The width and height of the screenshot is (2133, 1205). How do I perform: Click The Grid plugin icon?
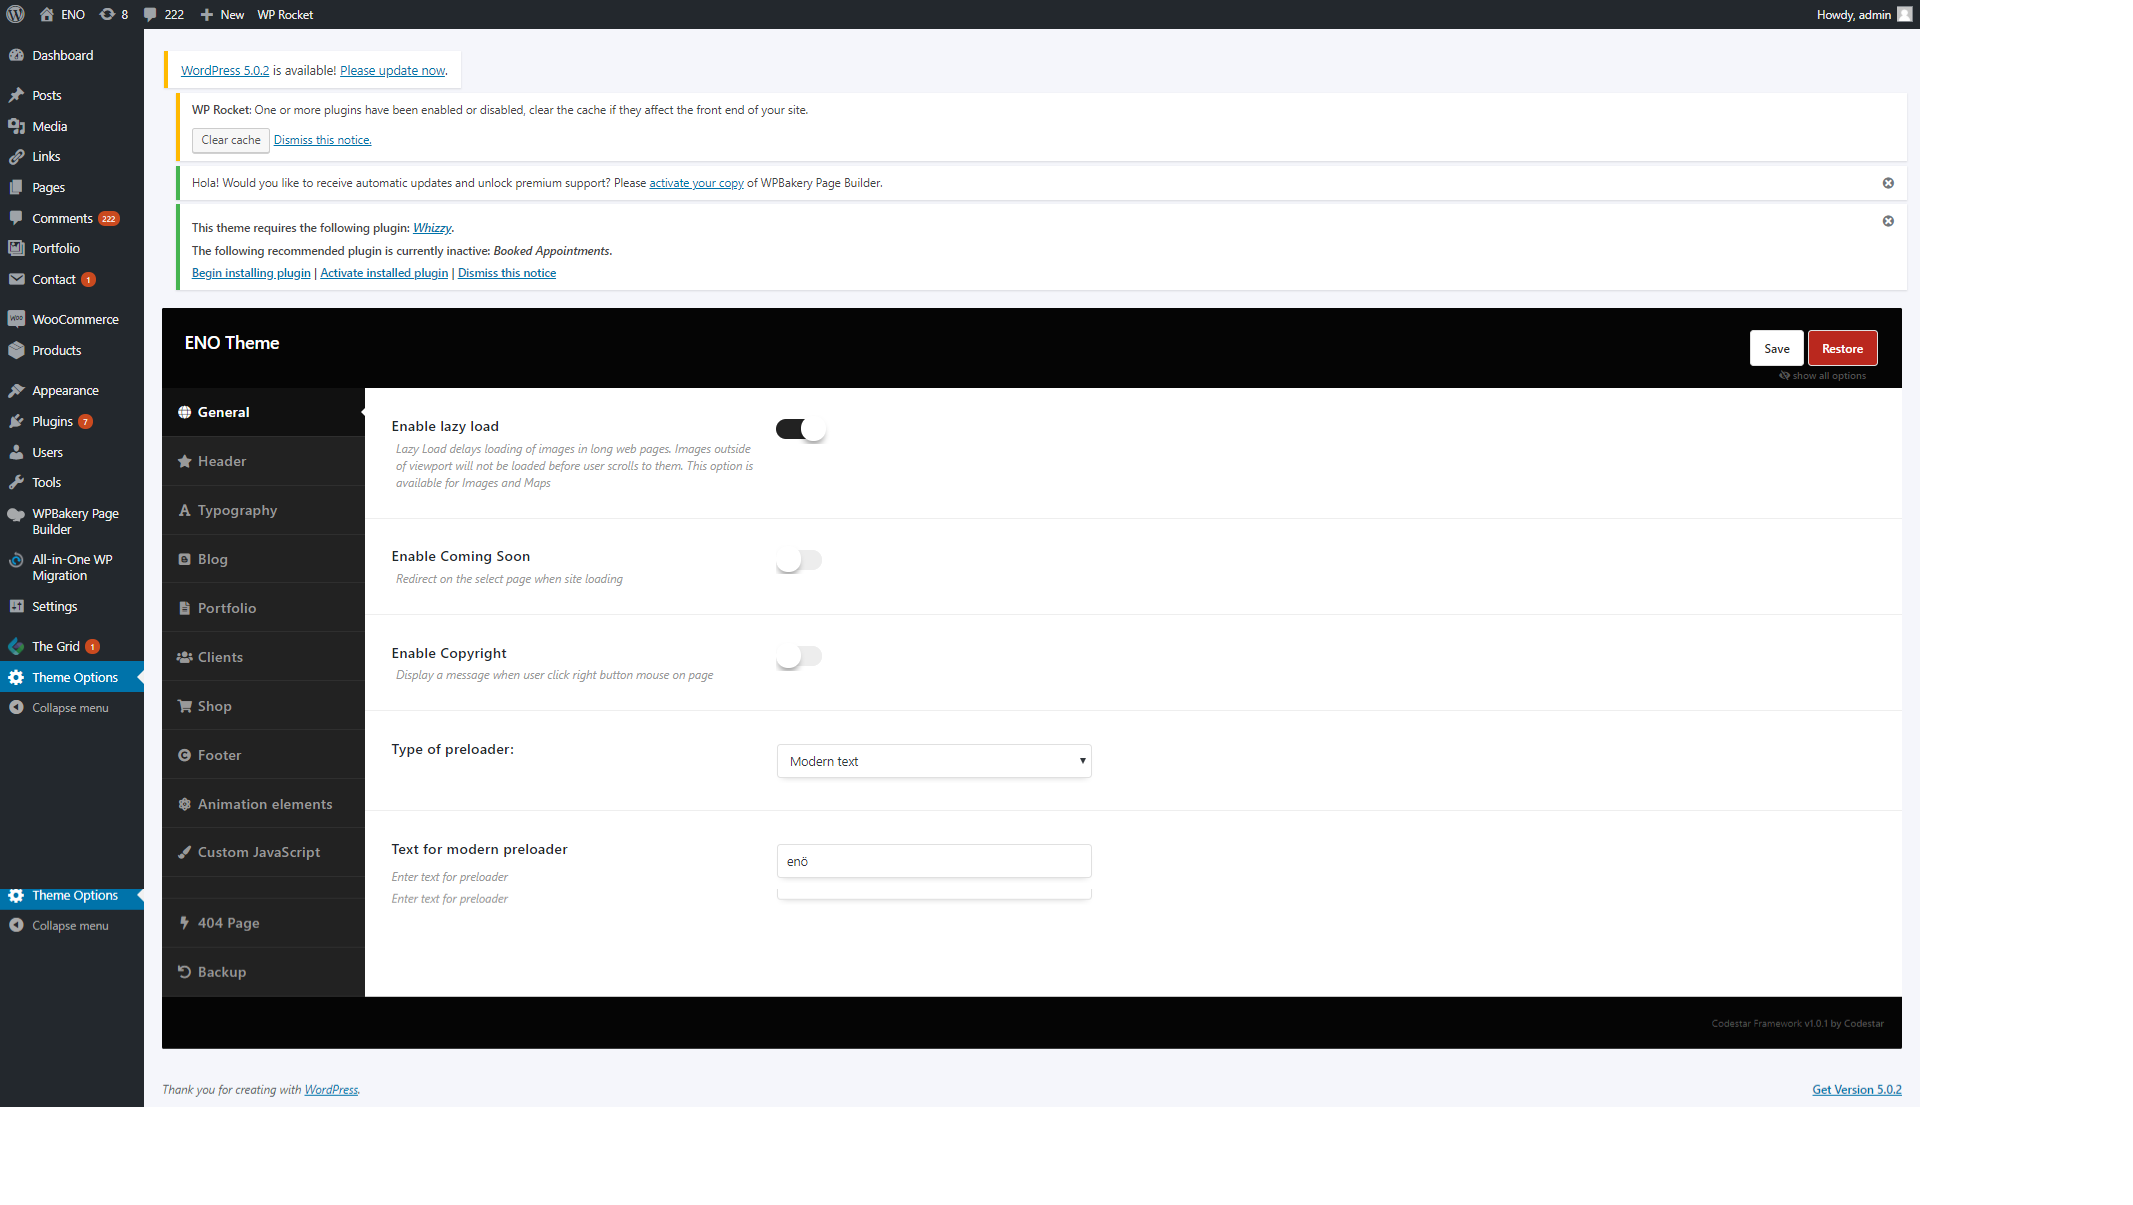pyautogui.click(x=16, y=646)
